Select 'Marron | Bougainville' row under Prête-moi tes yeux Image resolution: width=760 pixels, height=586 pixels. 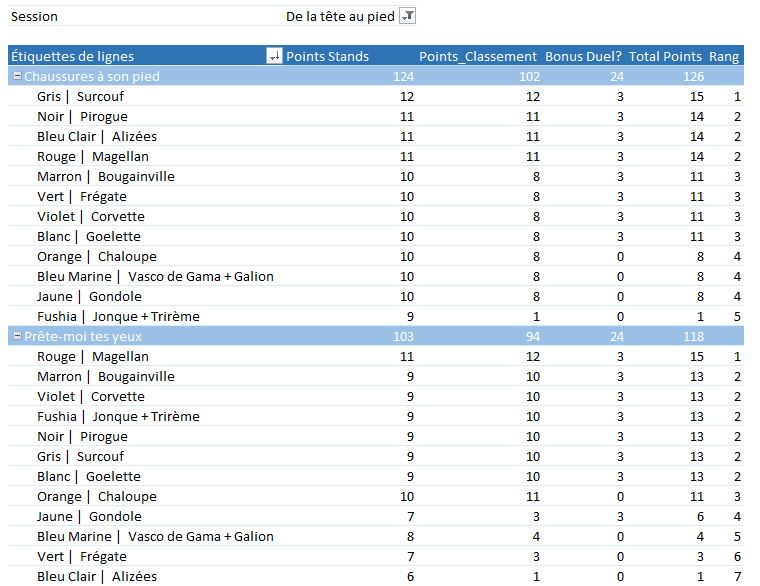point(105,376)
